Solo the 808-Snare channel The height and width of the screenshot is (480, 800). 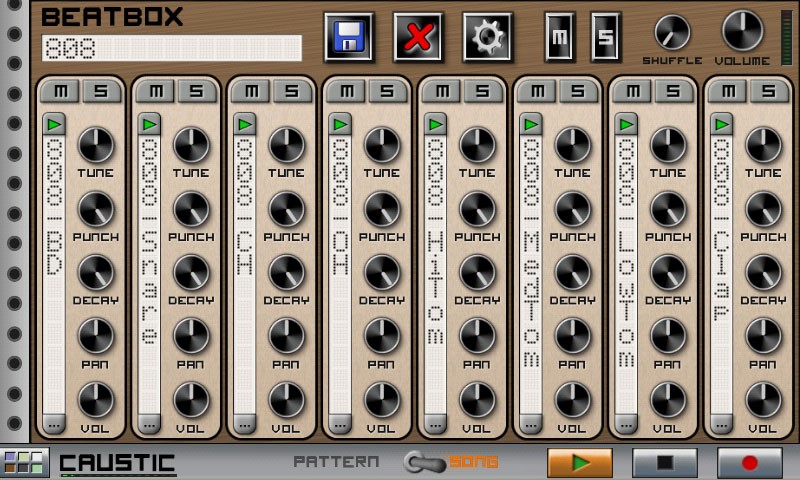pos(196,91)
